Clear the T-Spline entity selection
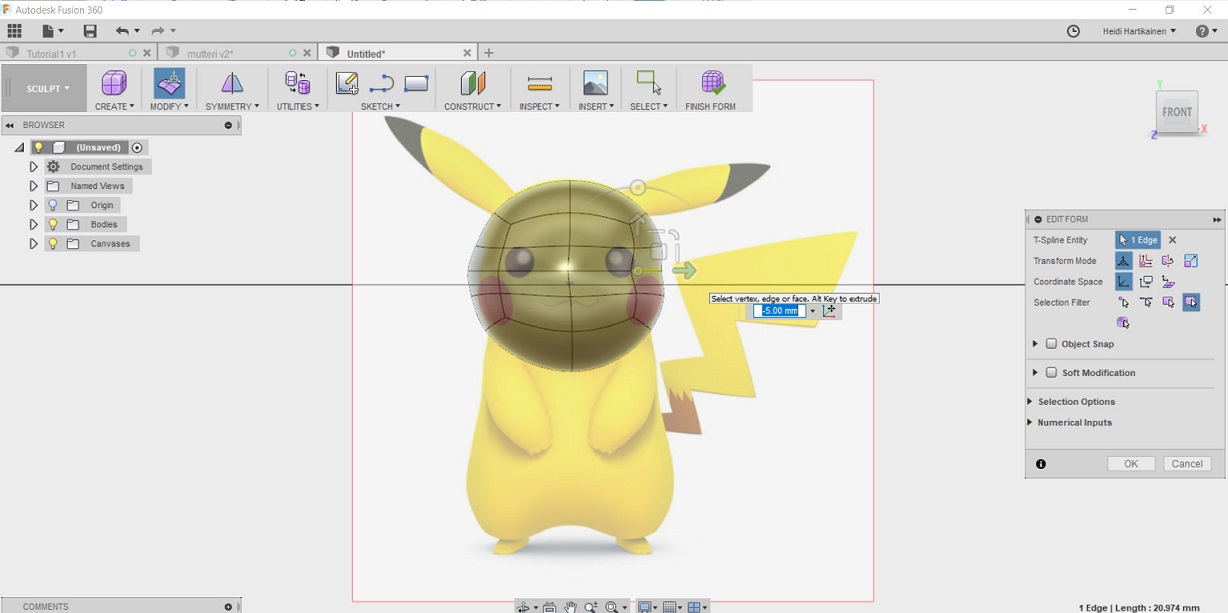 [x=1173, y=240]
